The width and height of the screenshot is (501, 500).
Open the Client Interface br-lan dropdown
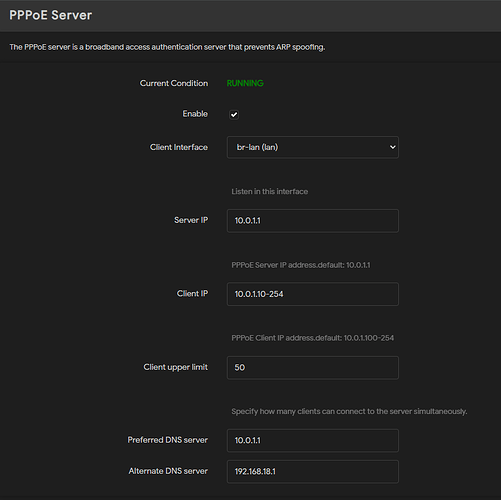(313, 147)
